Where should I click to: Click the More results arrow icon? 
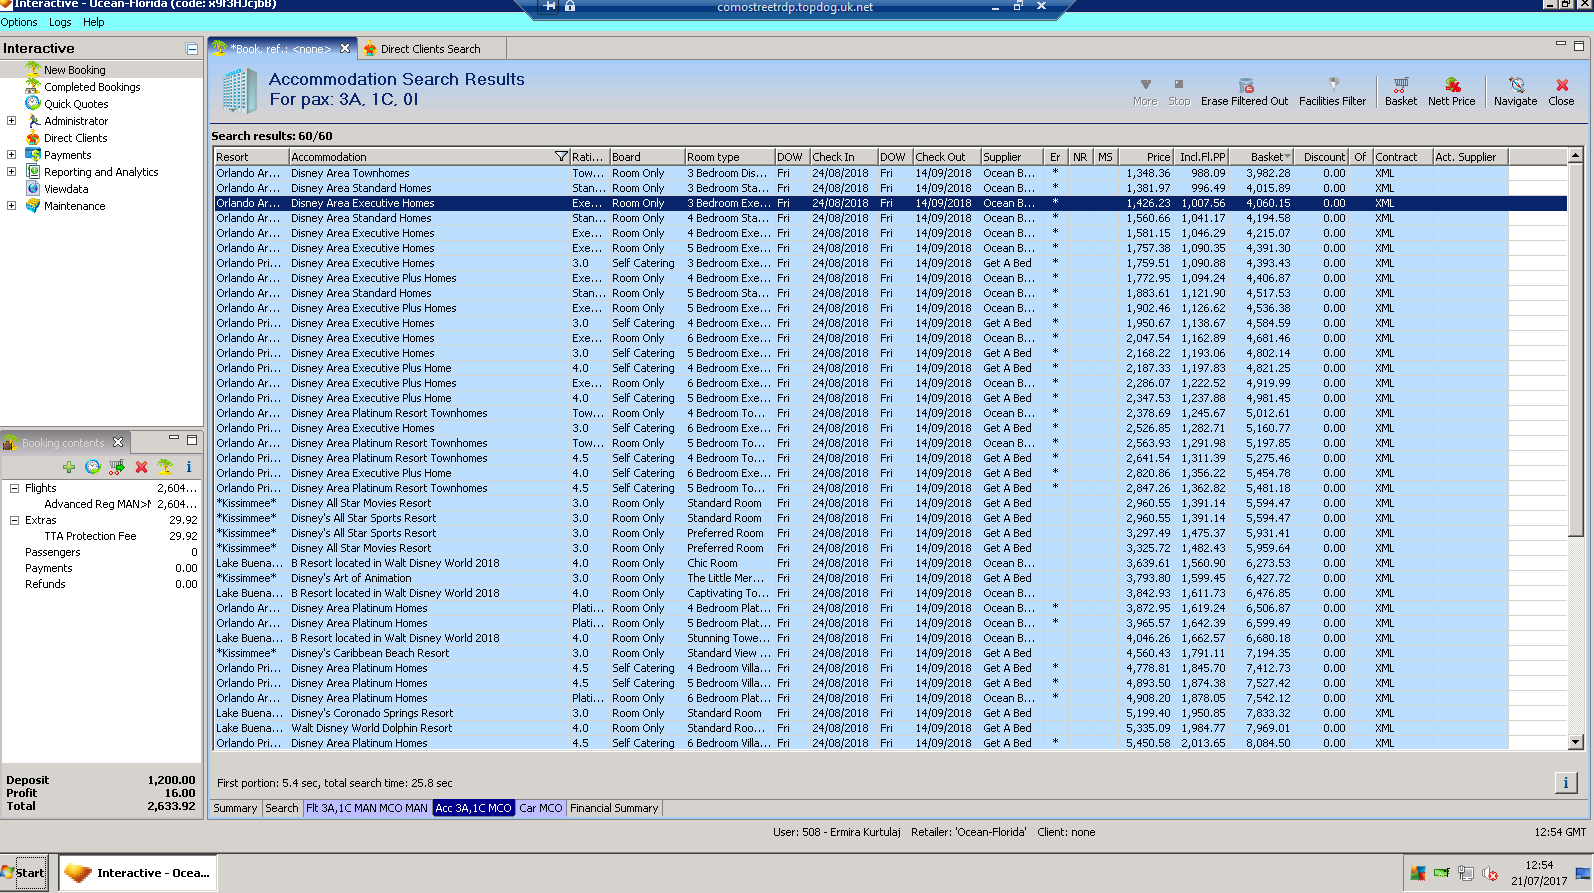click(x=1145, y=85)
